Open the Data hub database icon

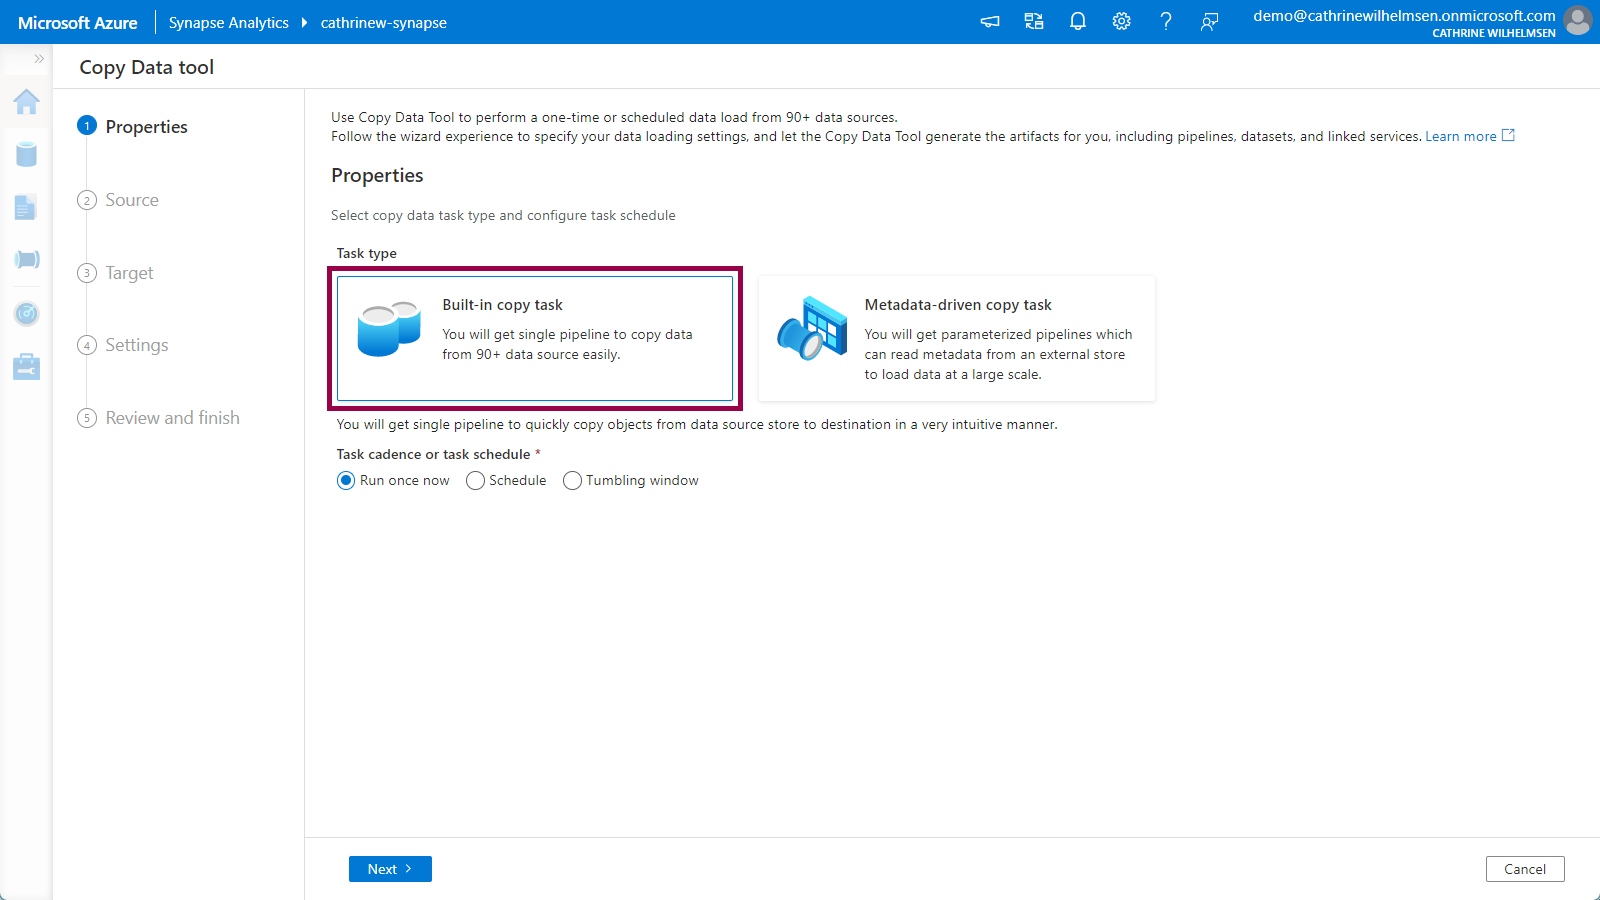tap(27, 154)
